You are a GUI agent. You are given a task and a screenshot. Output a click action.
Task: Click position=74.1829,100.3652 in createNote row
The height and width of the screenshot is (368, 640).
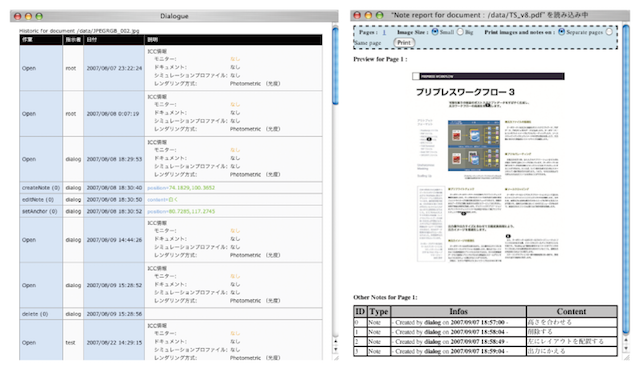pyautogui.click(x=181, y=188)
